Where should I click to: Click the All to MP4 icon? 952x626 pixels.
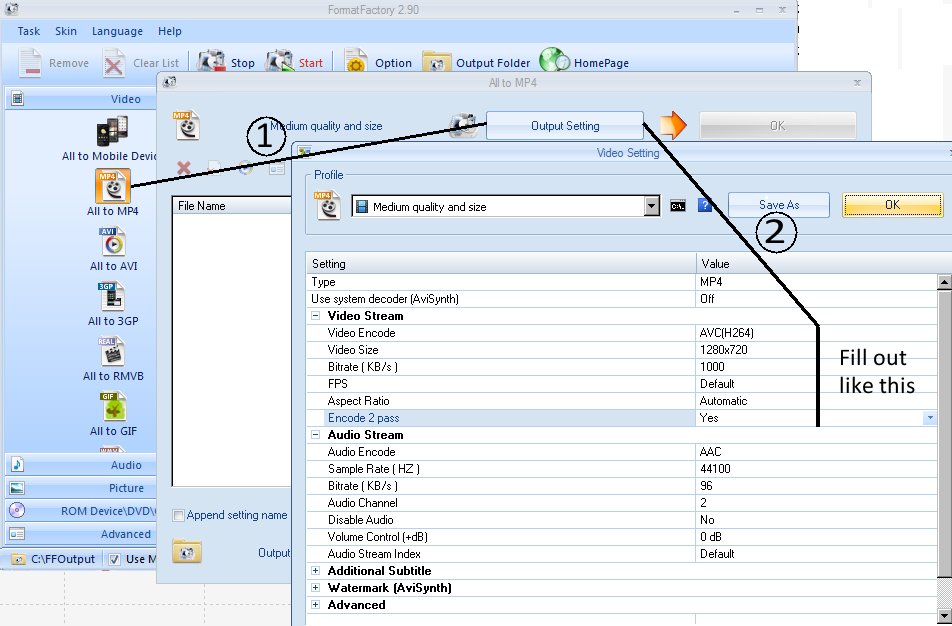(x=113, y=186)
